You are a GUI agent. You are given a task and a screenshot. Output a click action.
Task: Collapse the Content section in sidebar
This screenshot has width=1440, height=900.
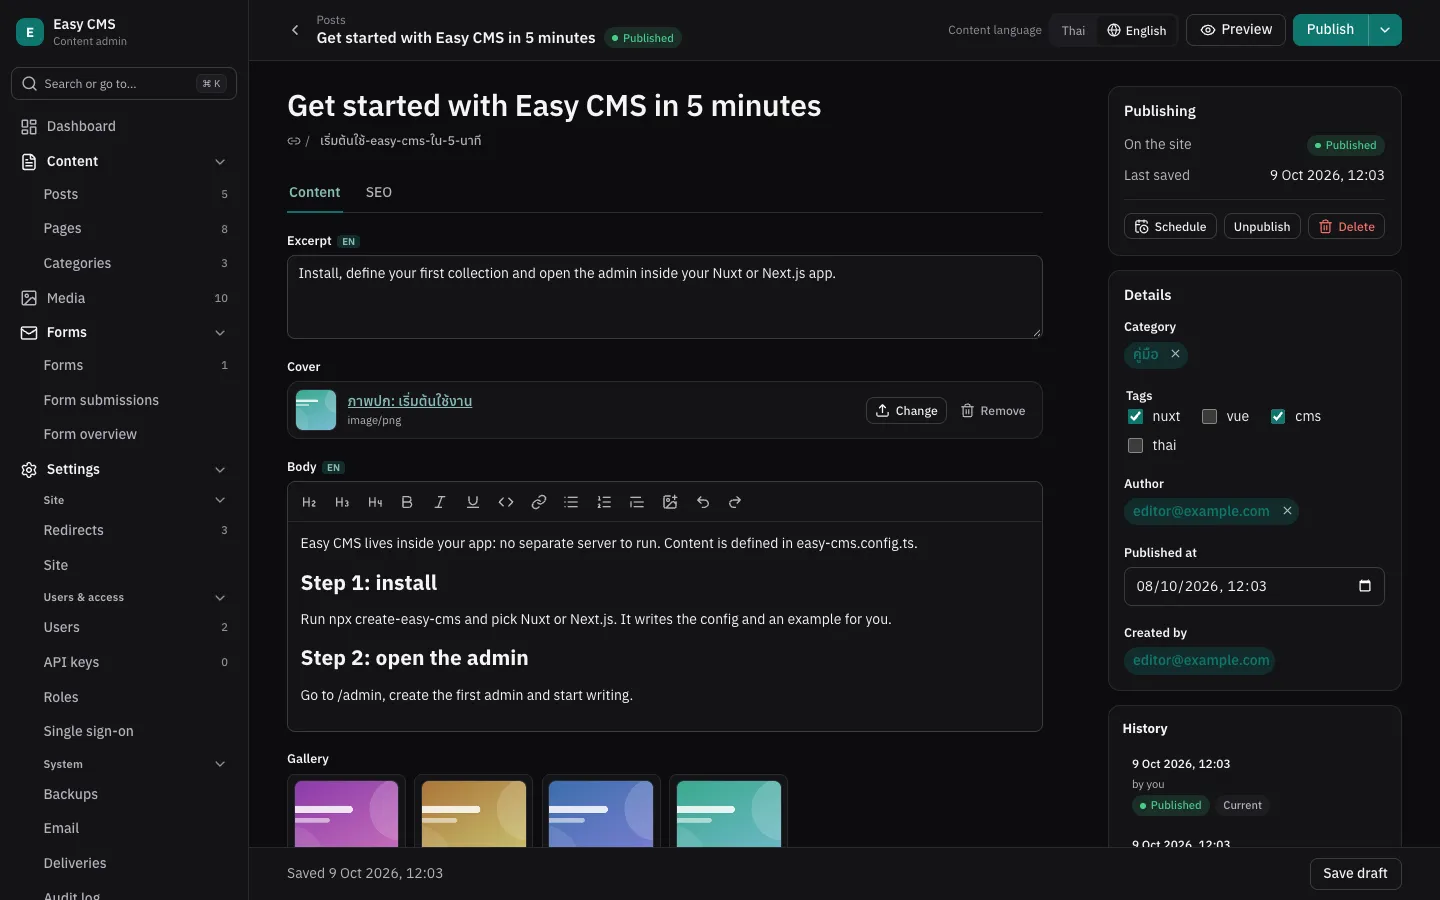pyautogui.click(x=220, y=161)
